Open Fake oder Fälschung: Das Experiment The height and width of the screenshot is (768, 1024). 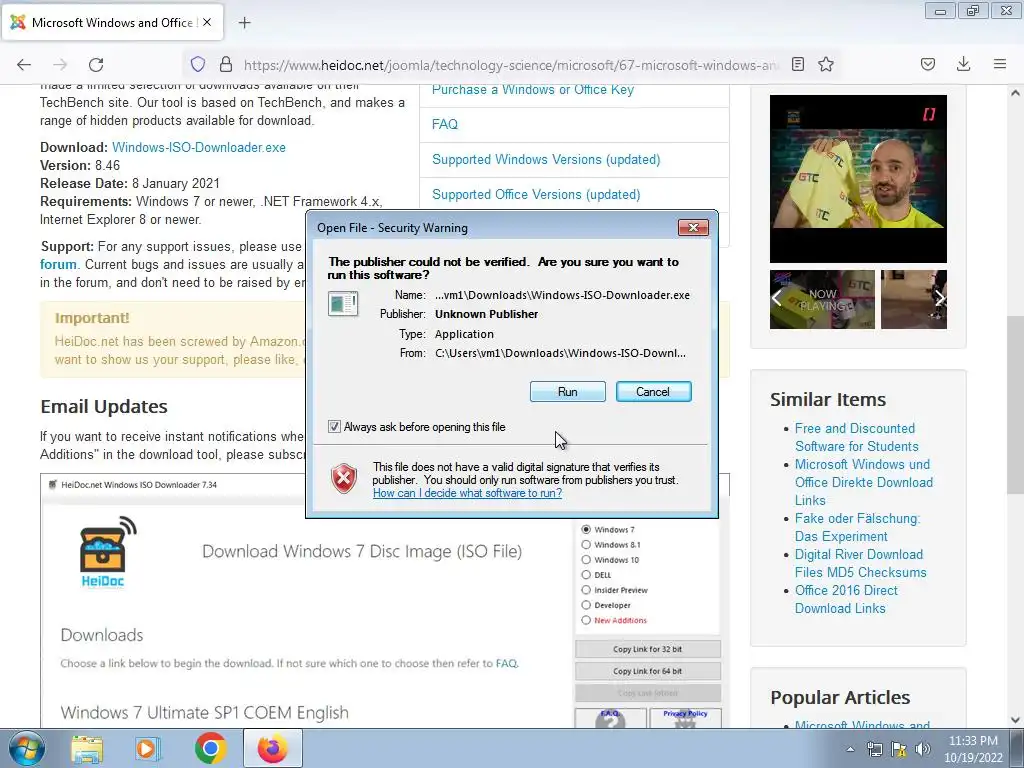[x=857, y=528]
